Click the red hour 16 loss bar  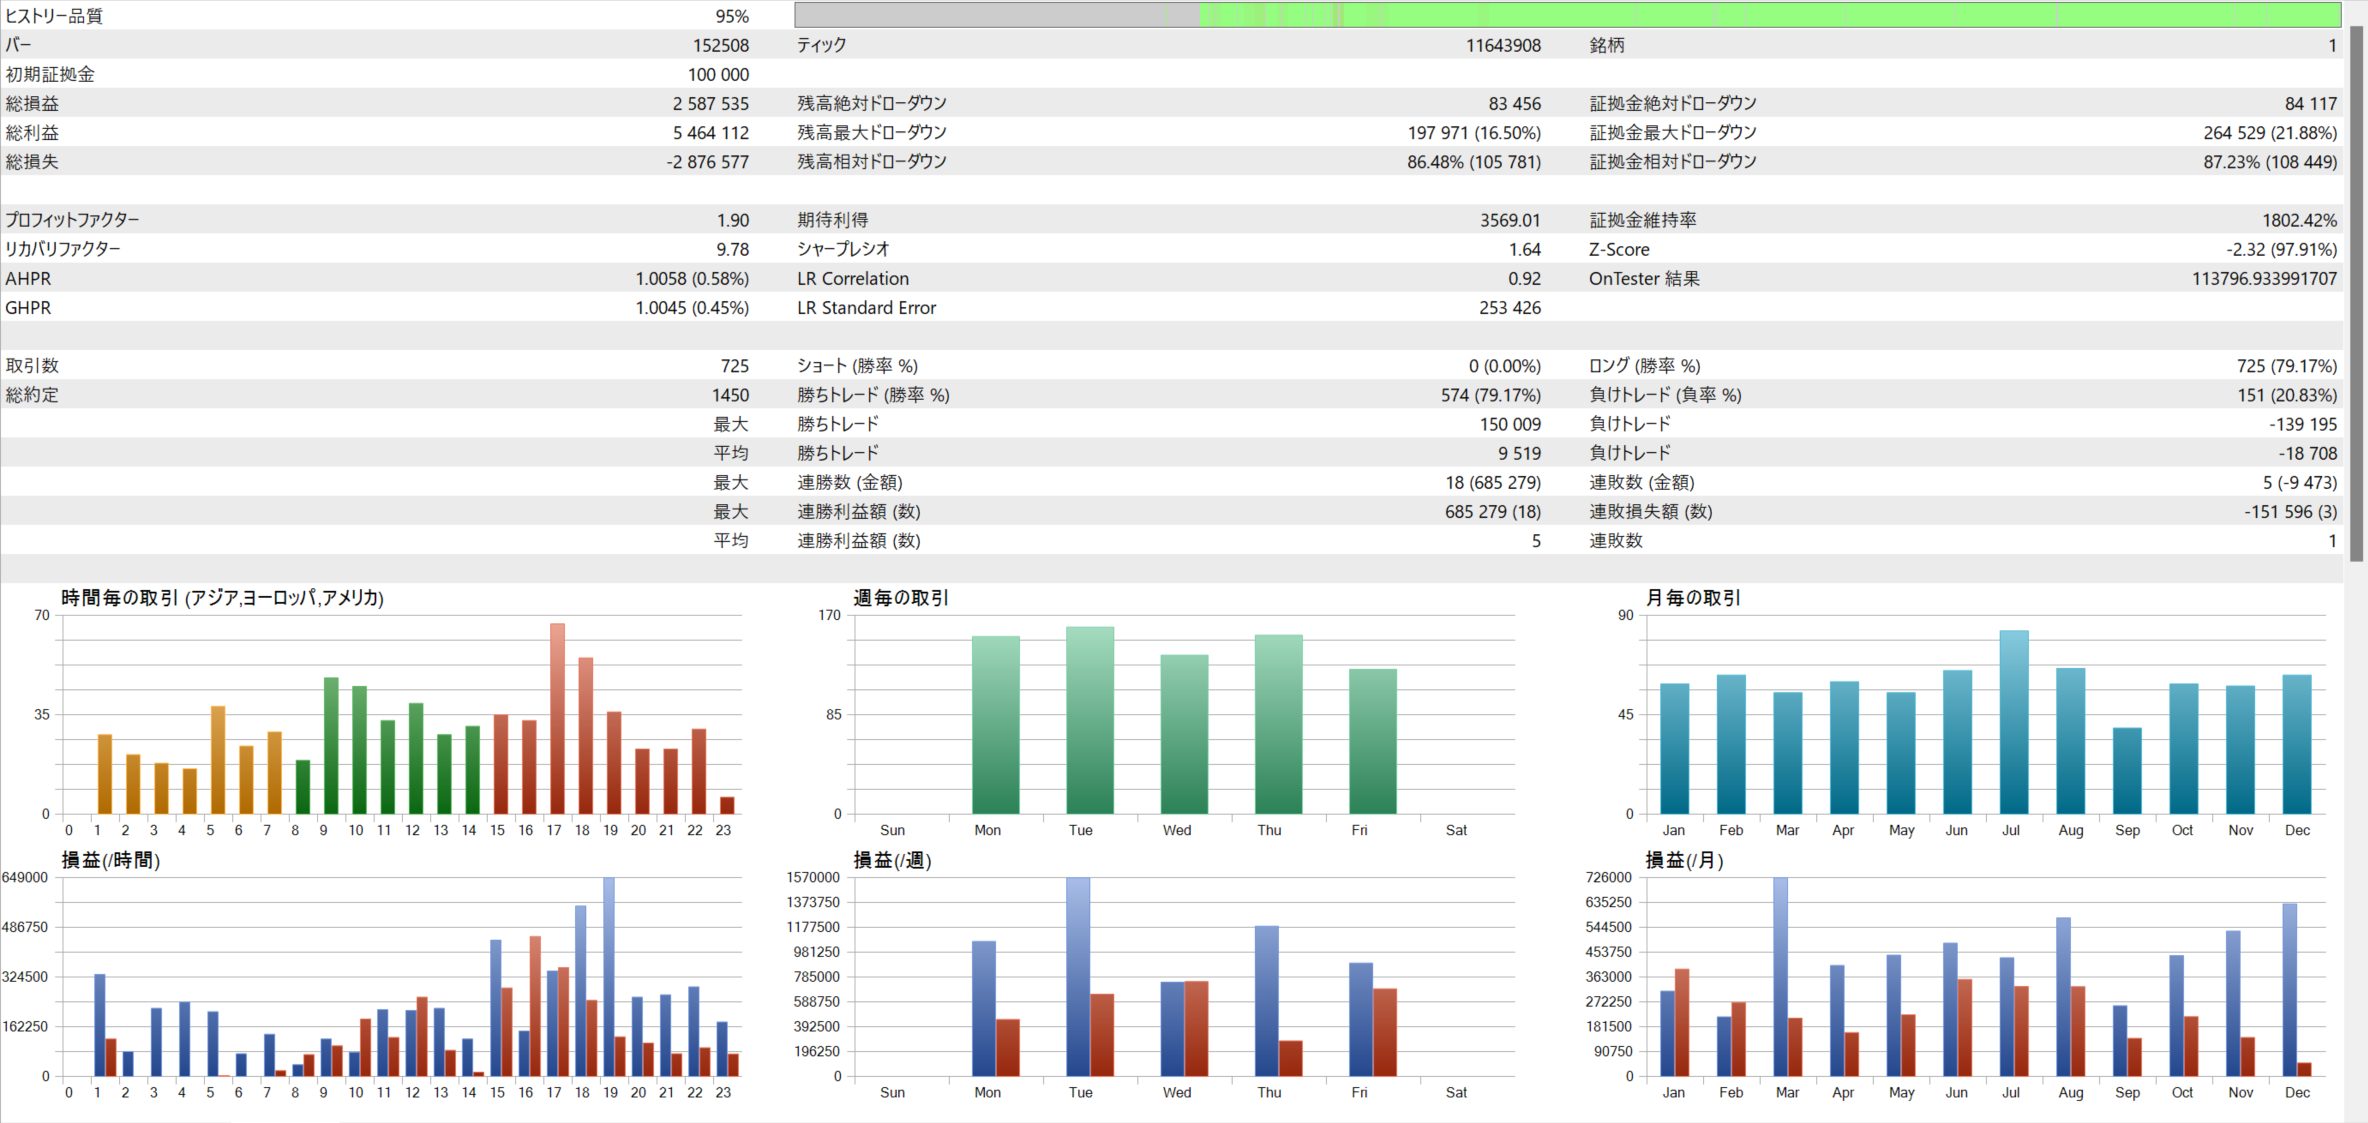(x=535, y=1005)
